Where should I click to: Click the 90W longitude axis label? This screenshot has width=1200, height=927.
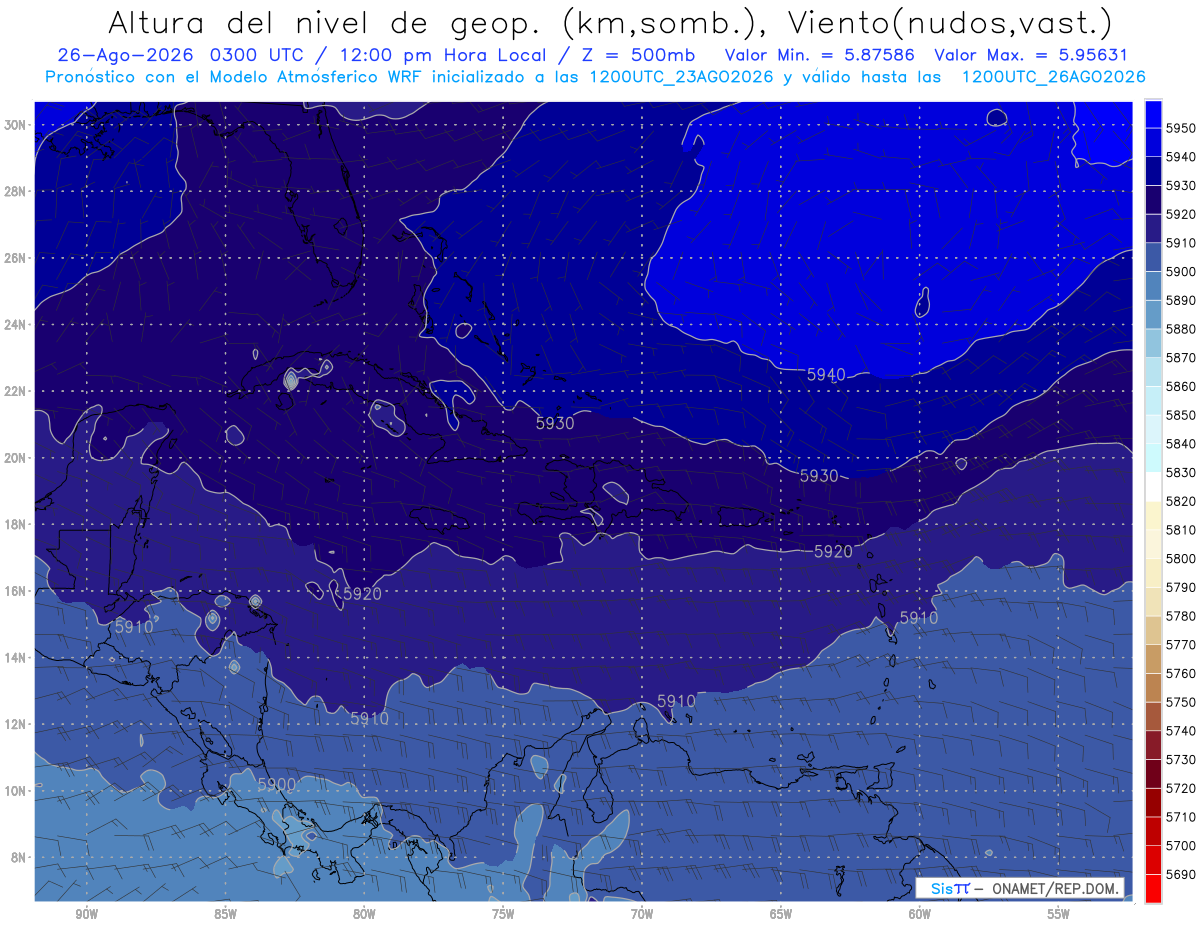[86, 914]
